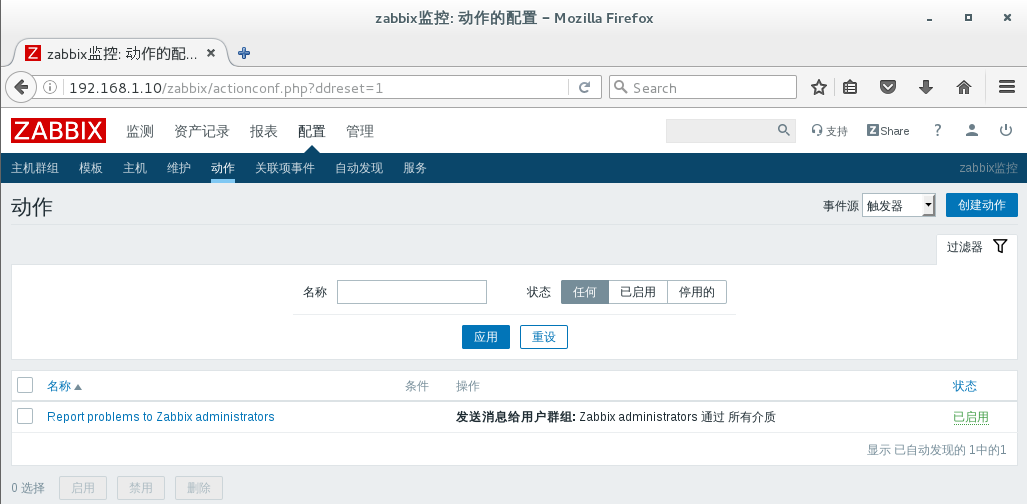The width and height of the screenshot is (1027, 504).
Task: Open the 报表 menu
Action: [263, 131]
